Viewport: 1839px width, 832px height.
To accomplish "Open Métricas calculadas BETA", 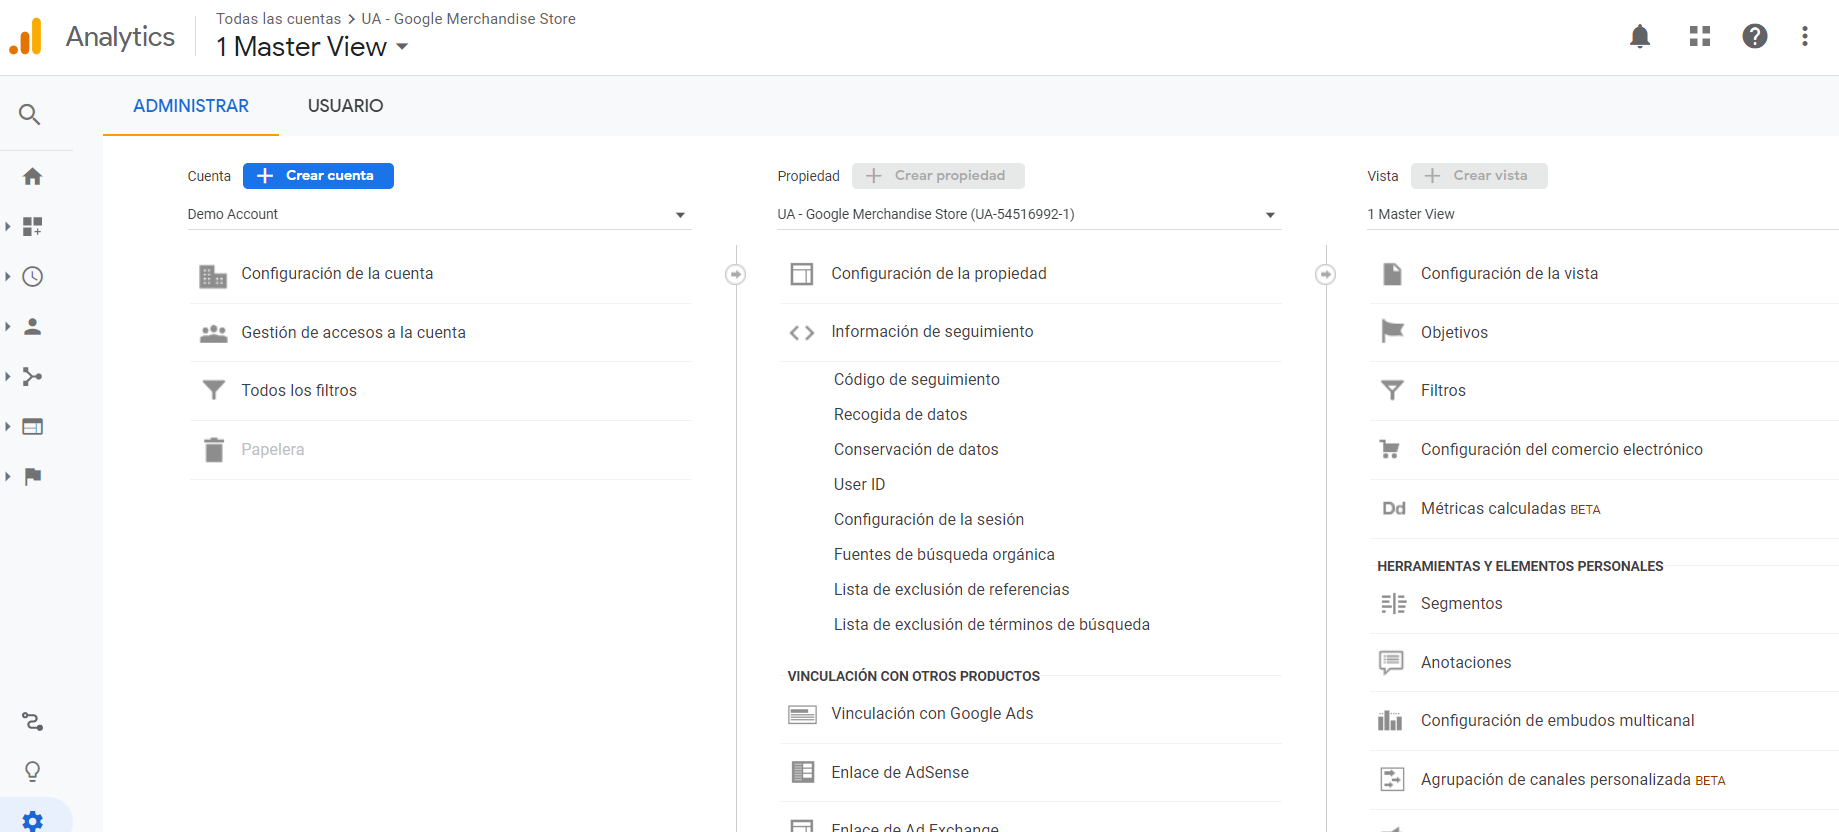I will click(x=1510, y=509).
